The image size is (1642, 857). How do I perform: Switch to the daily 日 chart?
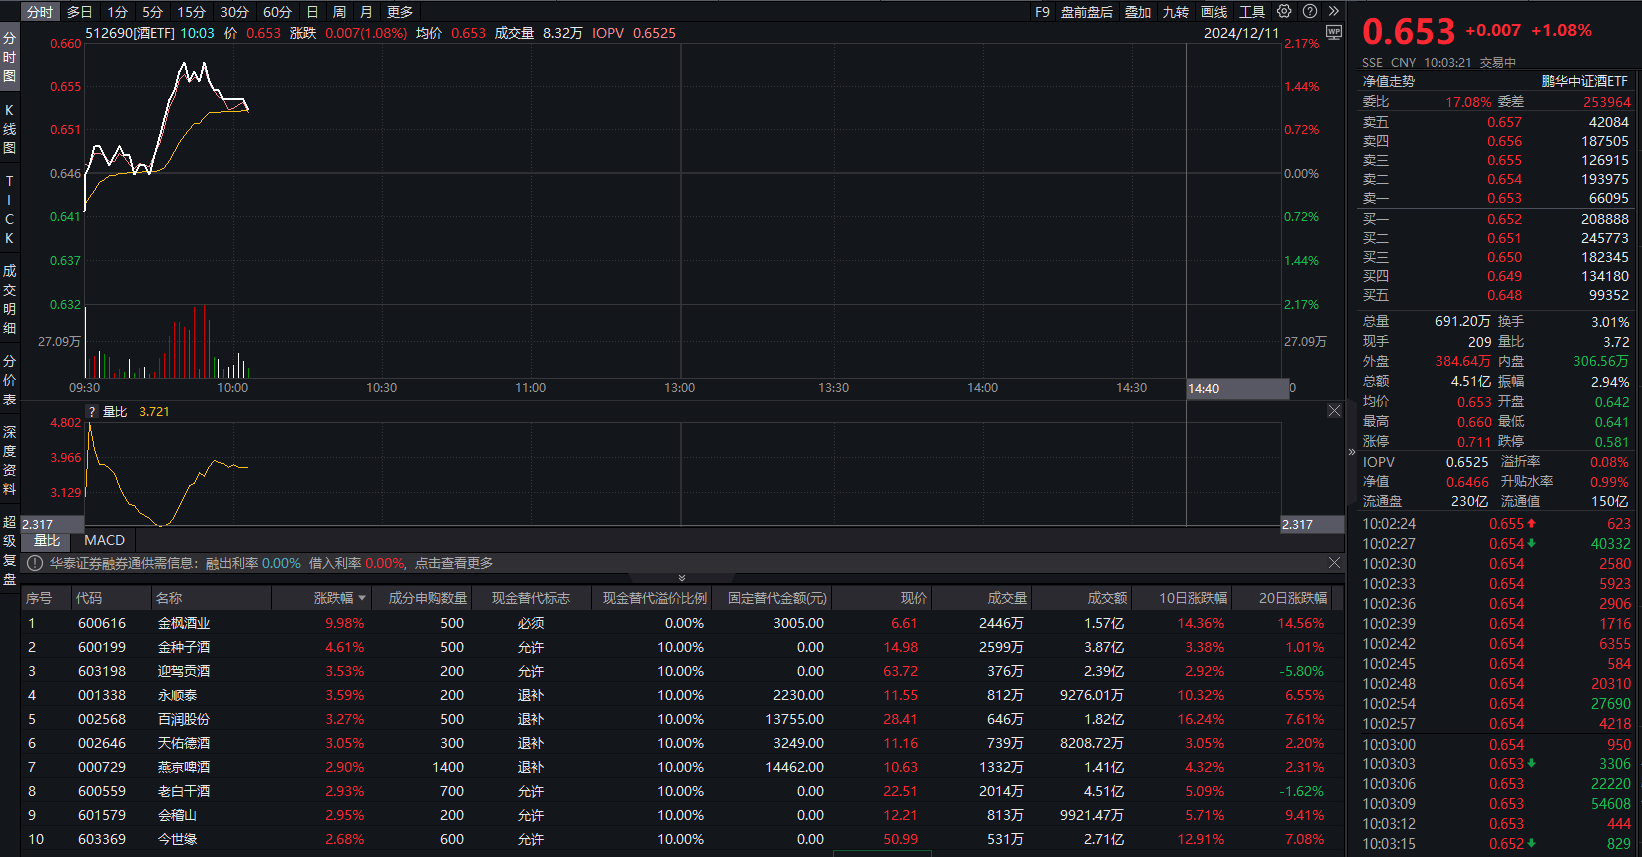[312, 12]
